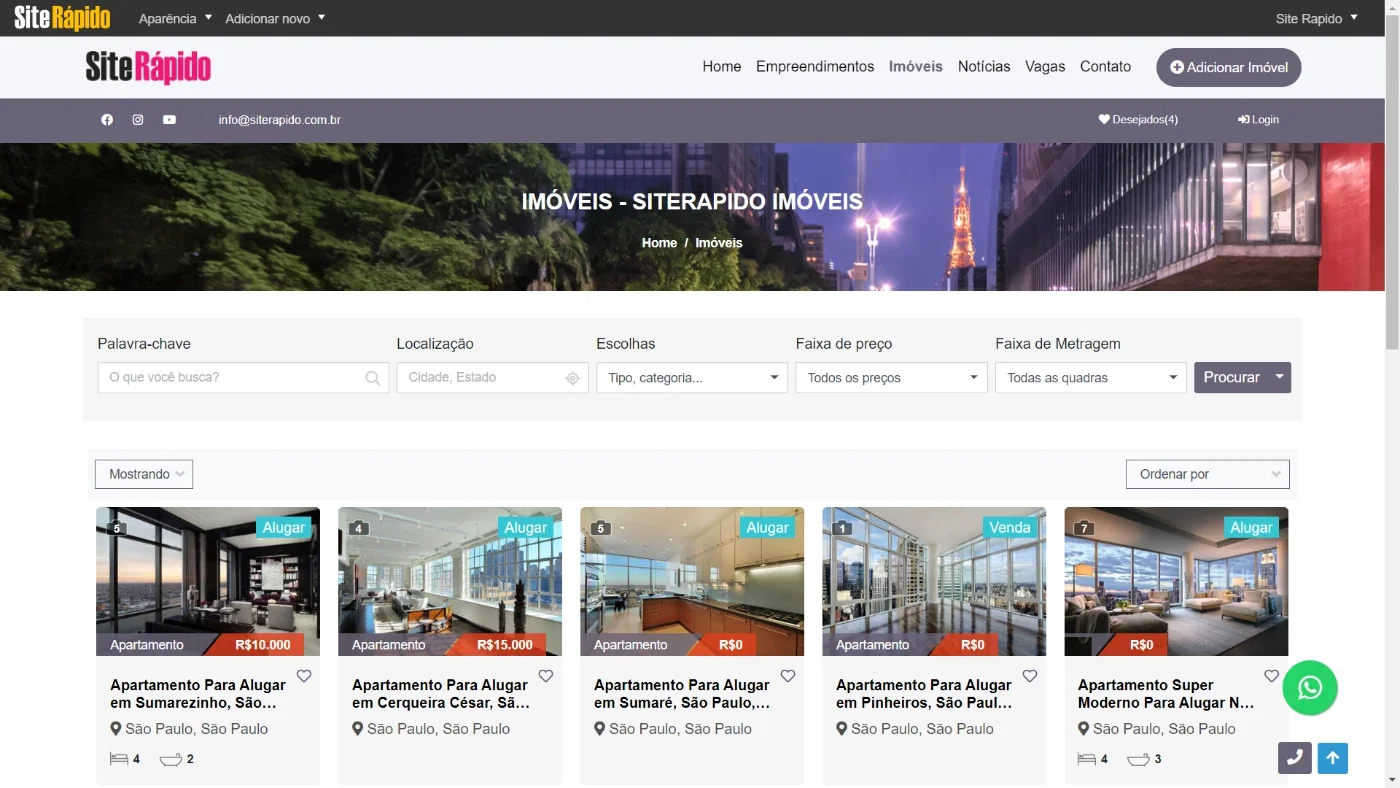Click the blue back-to-top arrow
Screen dimensions: 1400x788
[x=1332, y=758]
